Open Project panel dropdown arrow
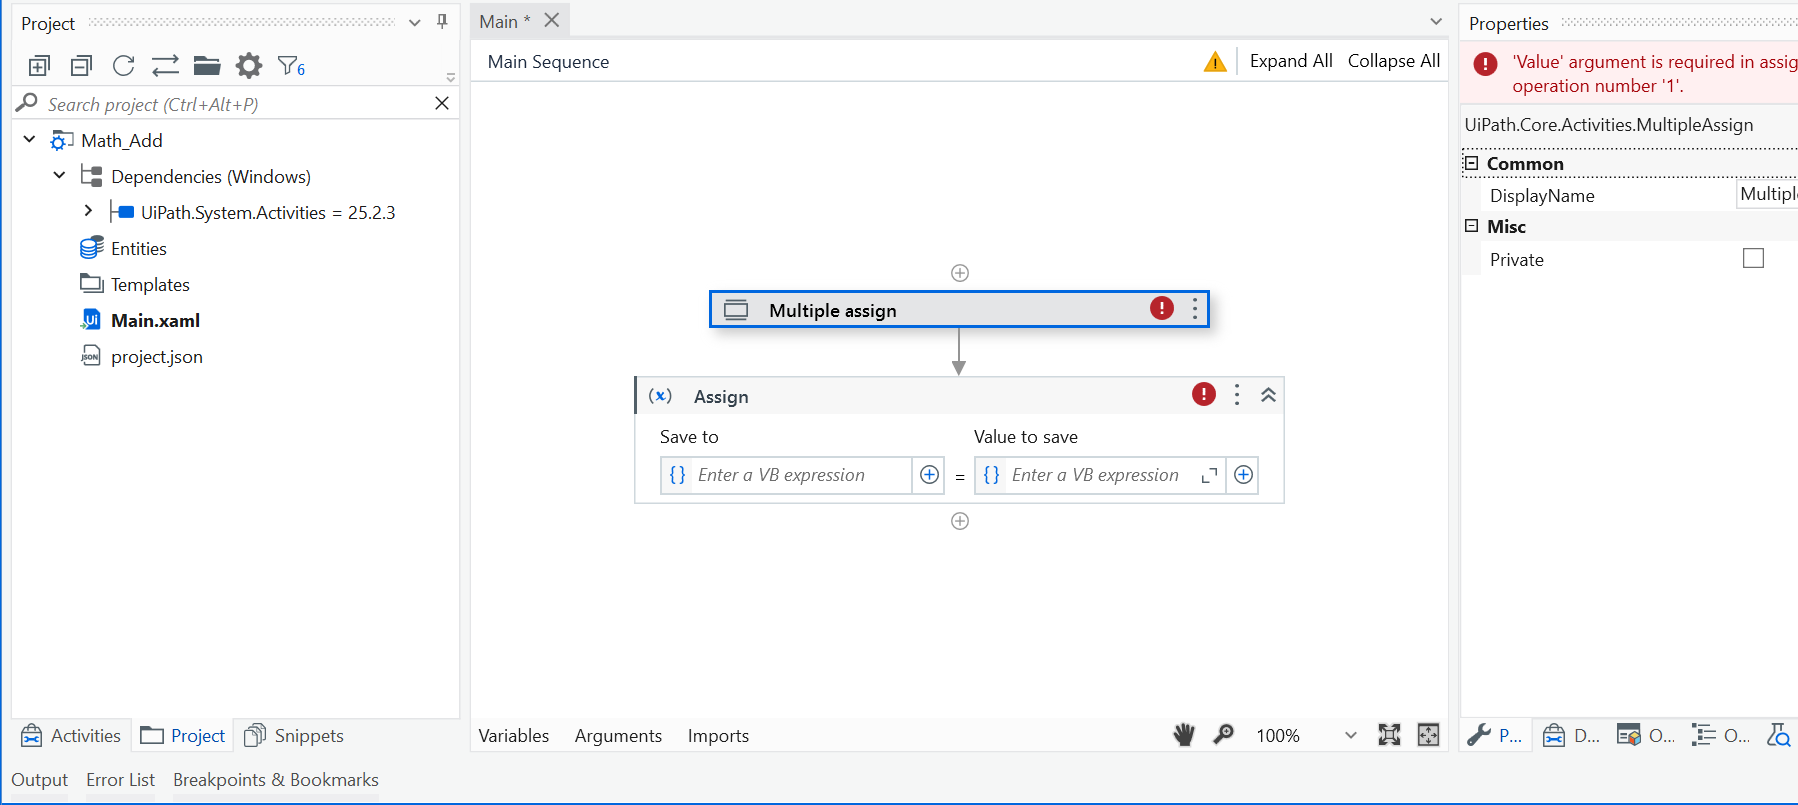This screenshot has height=805, width=1798. (414, 22)
